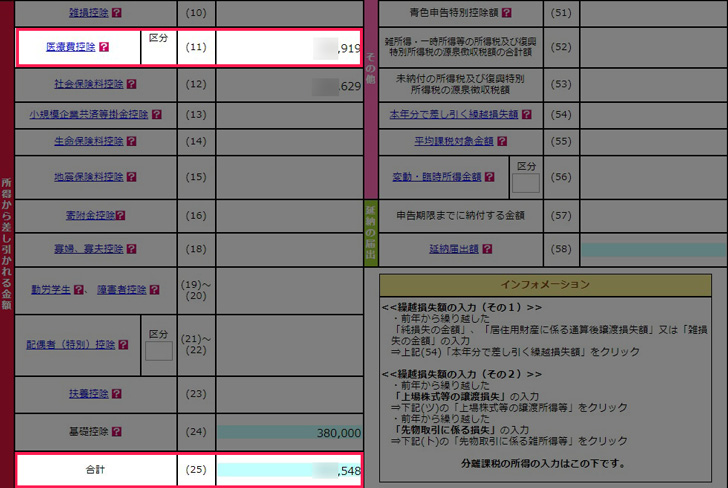The height and width of the screenshot is (488, 728).
Task: Open 本年分で差し引く繰越損失額 link
Action: point(453,114)
